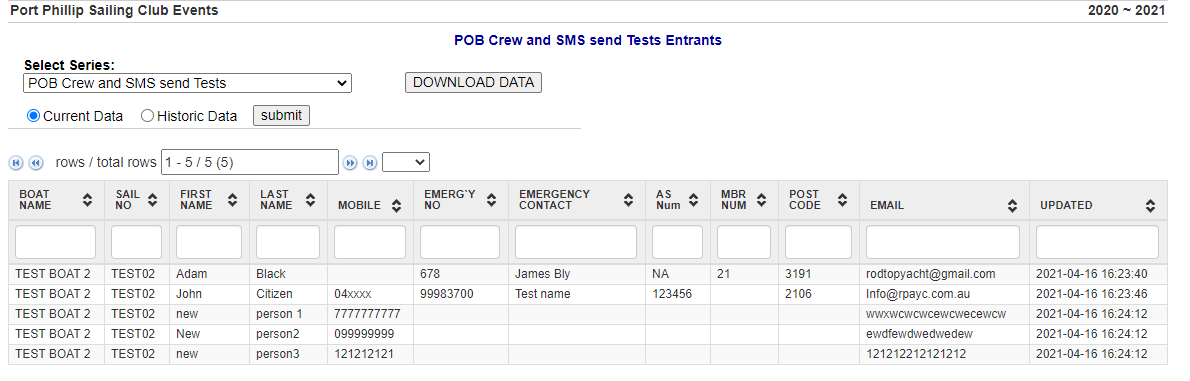Jump to last page of rows

[370, 162]
